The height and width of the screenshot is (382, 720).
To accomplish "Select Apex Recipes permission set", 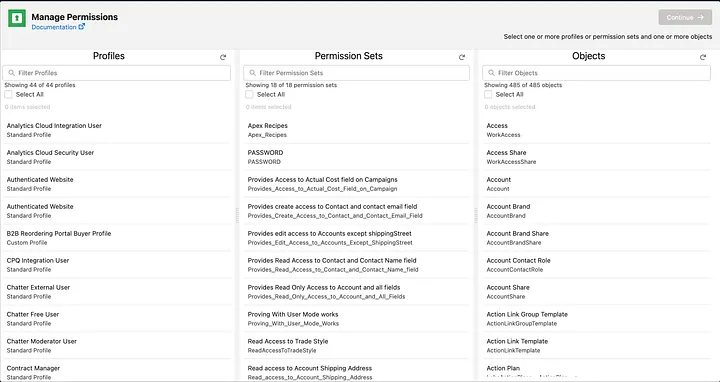I will click(x=356, y=130).
